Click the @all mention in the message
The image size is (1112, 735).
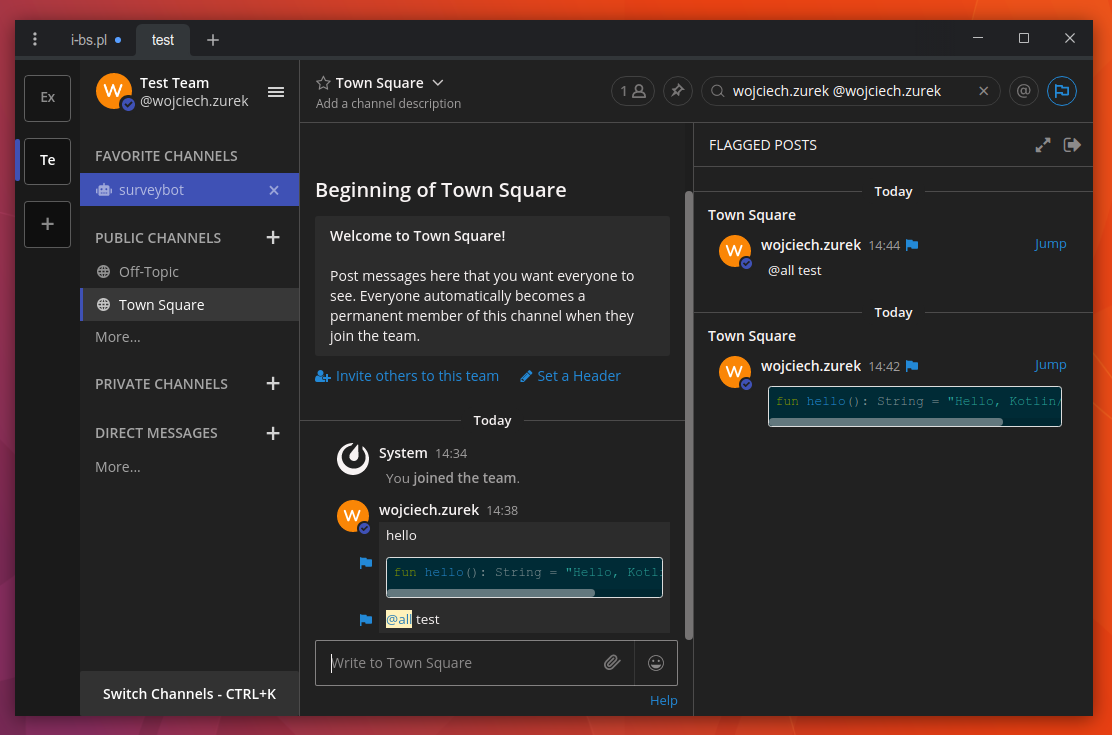pyautogui.click(x=399, y=619)
